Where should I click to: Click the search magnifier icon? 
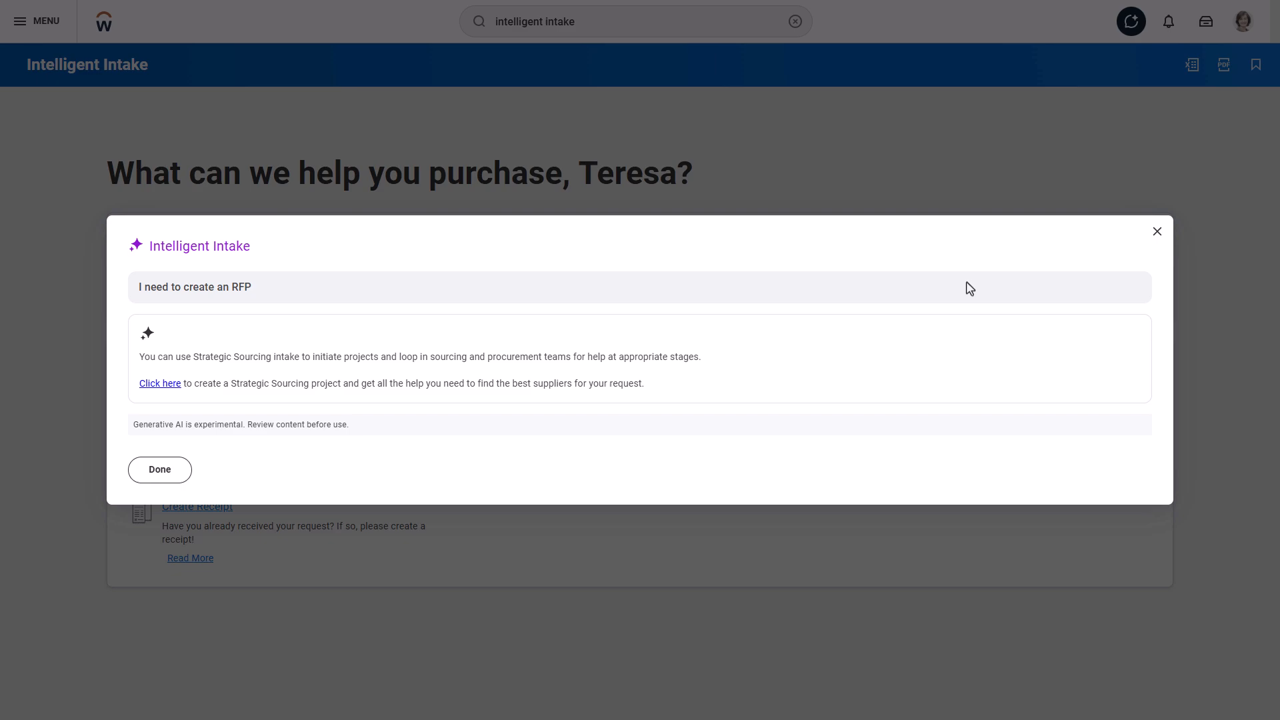[x=479, y=21]
